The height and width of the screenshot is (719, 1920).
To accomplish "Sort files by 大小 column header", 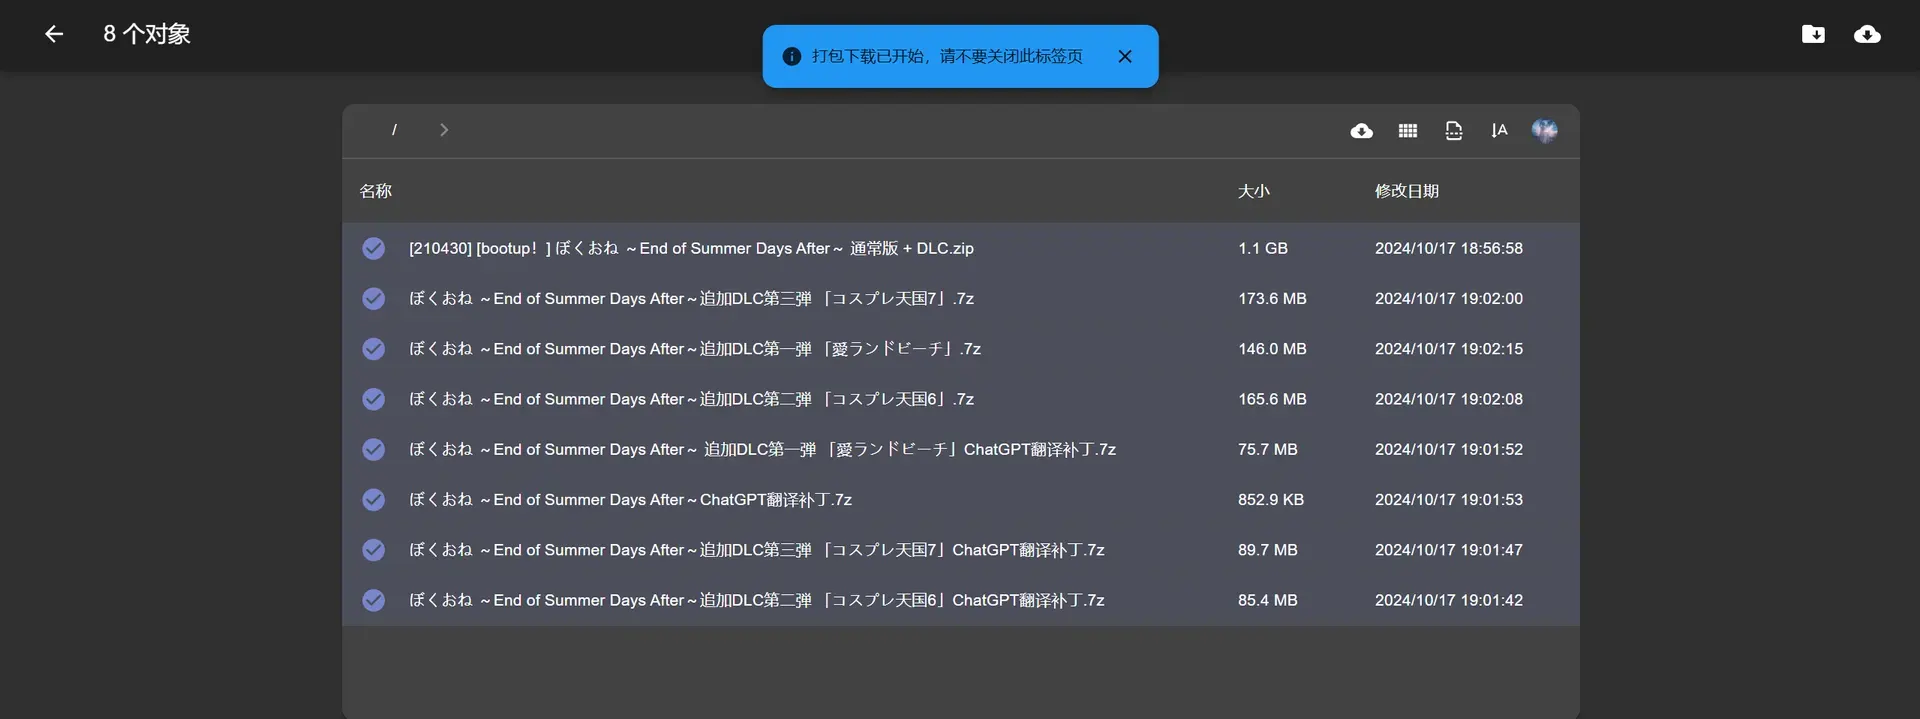I will coord(1254,191).
